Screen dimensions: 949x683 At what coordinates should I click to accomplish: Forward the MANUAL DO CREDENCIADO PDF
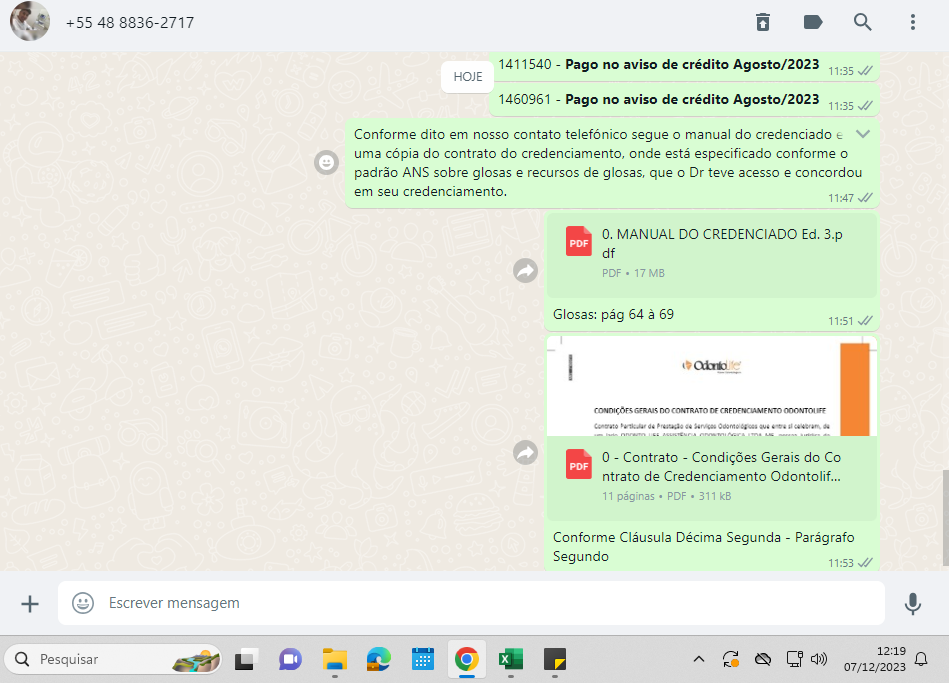(526, 270)
